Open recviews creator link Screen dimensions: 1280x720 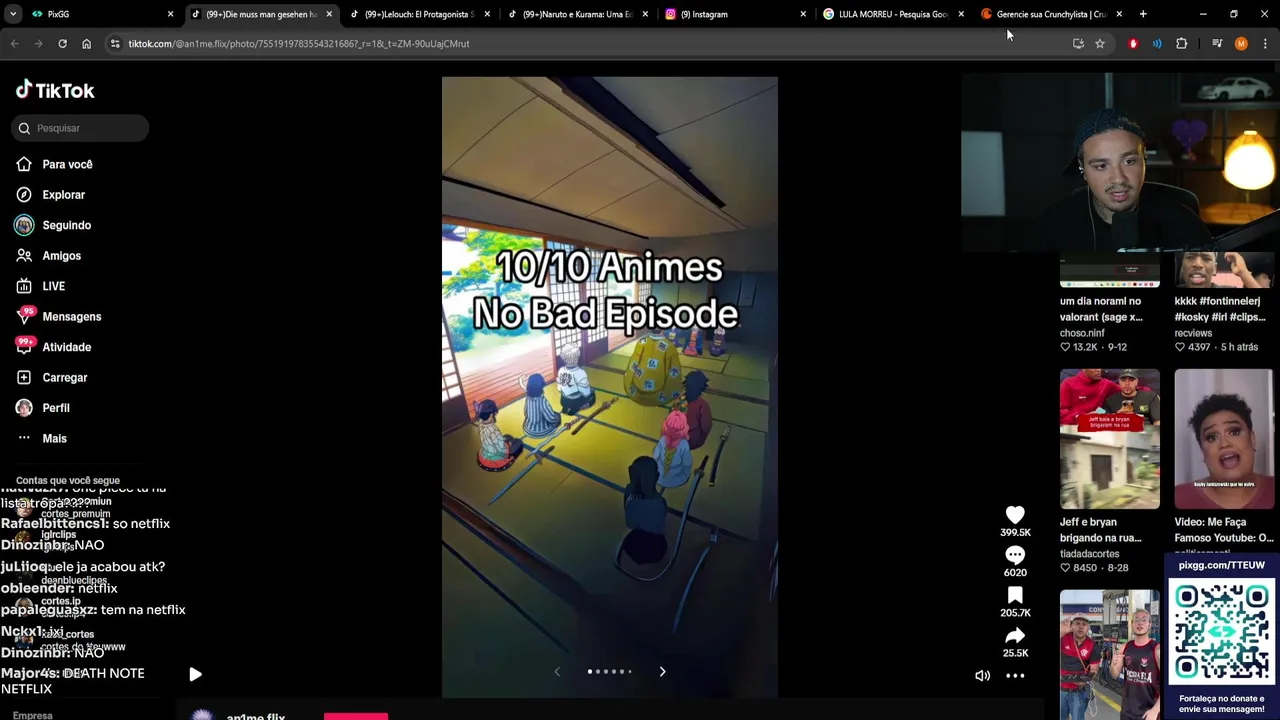tap(1193, 333)
